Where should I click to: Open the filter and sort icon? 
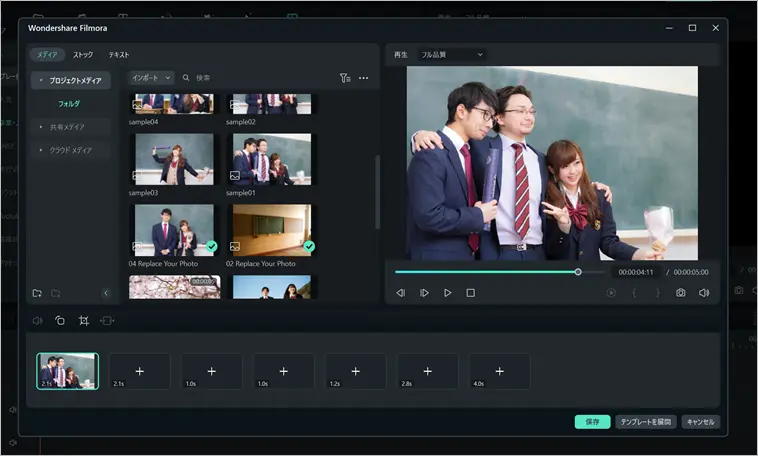pos(345,78)
